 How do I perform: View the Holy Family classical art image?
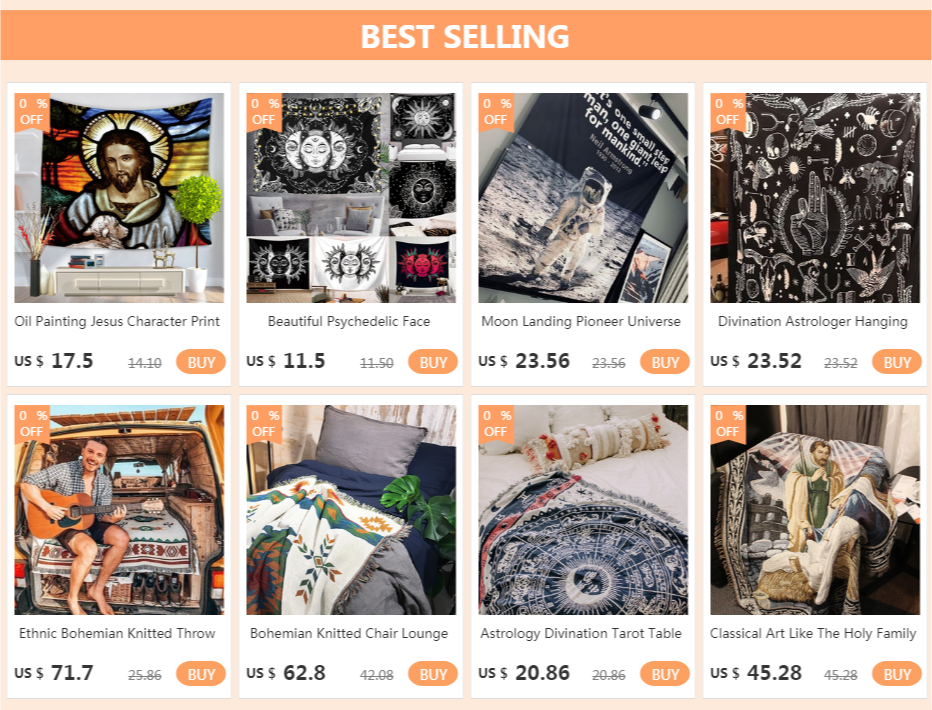click(815, 510)
